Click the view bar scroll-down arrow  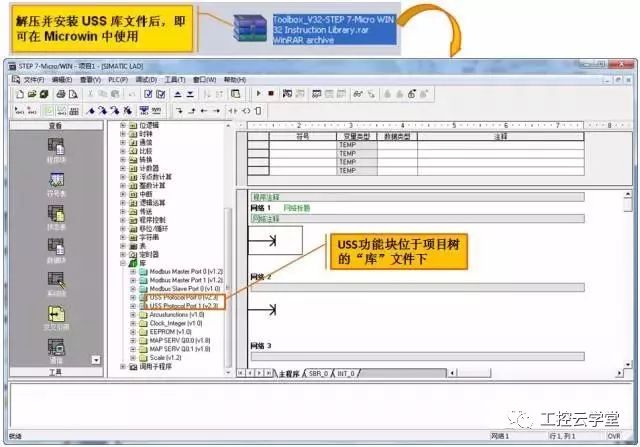[96, 360]
